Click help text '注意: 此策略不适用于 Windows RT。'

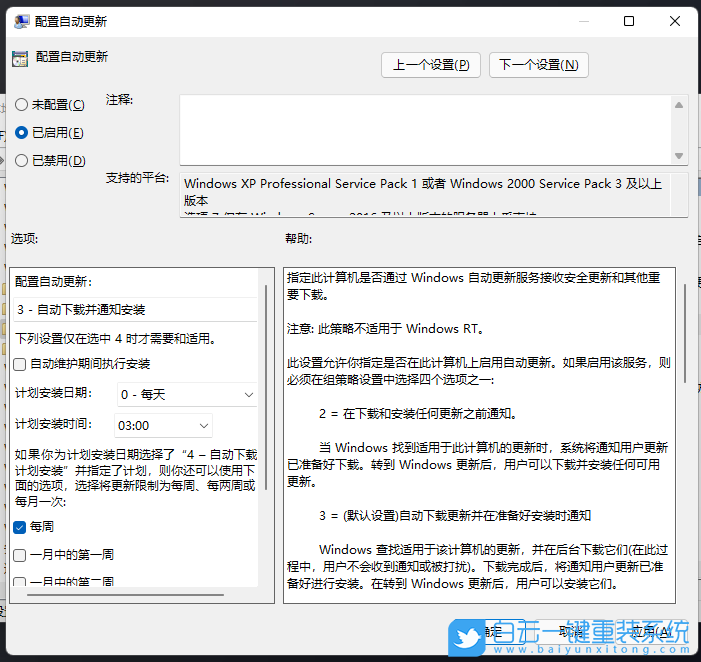click(385, 329)
